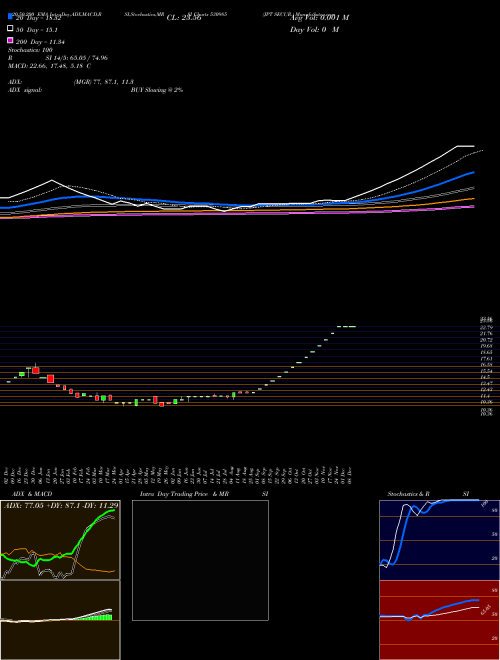Click the 'ADX & MACD' panel title
Image resolution: width=500 pixels, height=660 pixels.
tap(32, 494)
